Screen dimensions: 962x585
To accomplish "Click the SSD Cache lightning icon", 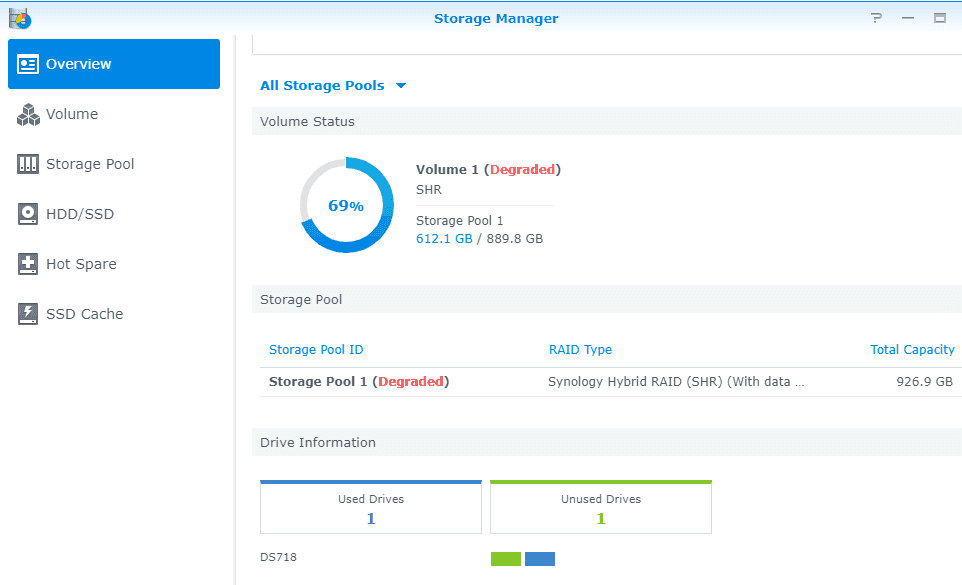I will click(28, 314).
